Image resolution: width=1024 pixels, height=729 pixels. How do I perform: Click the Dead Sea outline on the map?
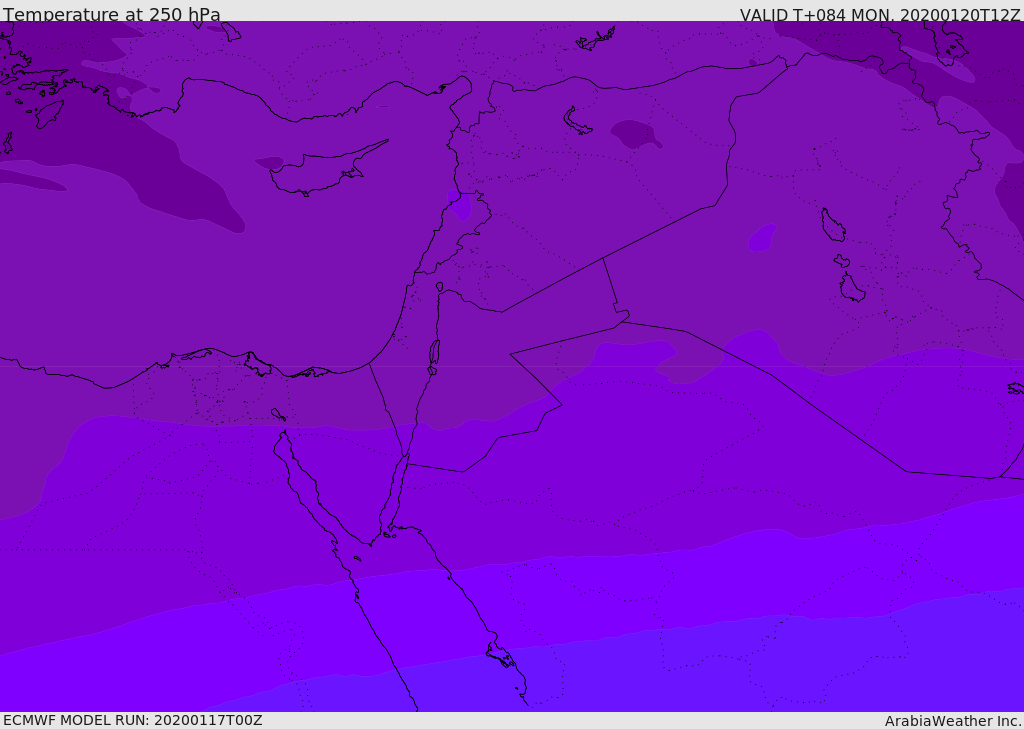tap(434, 352)
